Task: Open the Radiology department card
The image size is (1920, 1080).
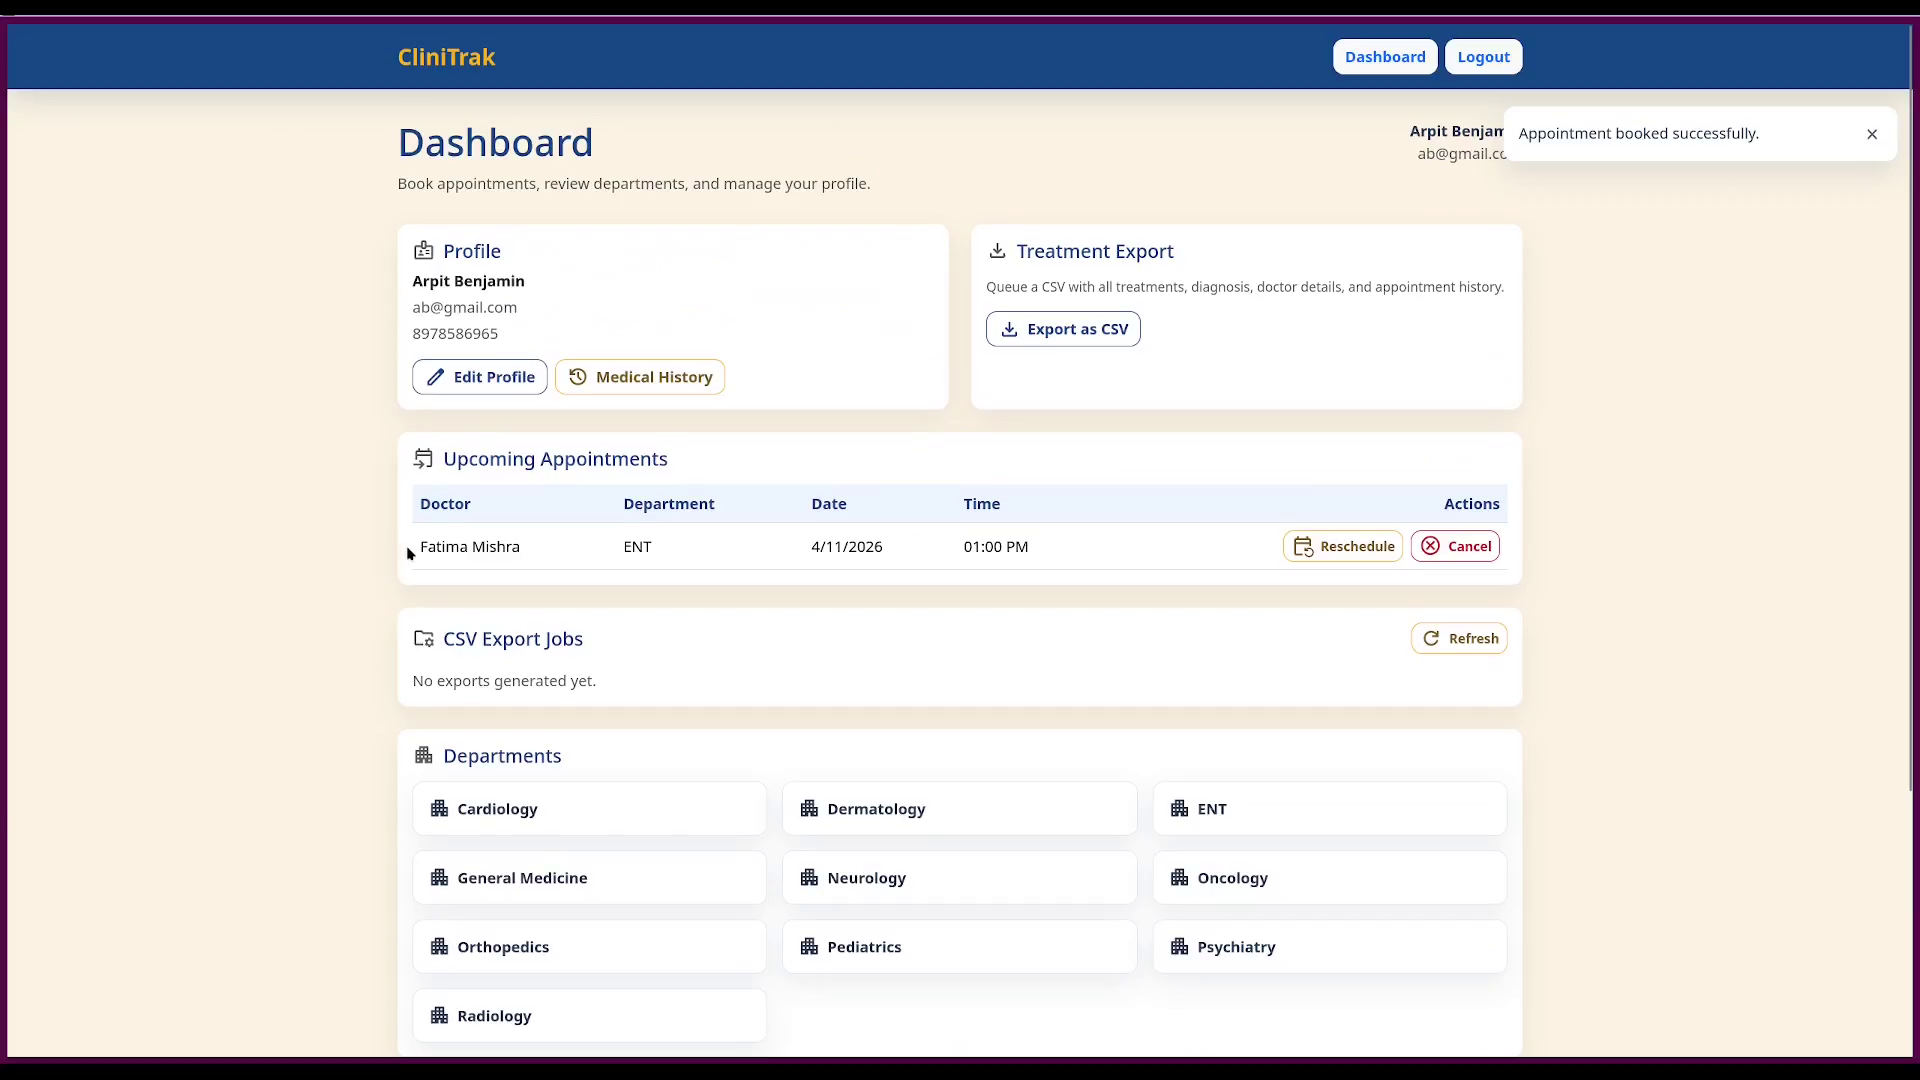Action: [x=590, y=1016]
